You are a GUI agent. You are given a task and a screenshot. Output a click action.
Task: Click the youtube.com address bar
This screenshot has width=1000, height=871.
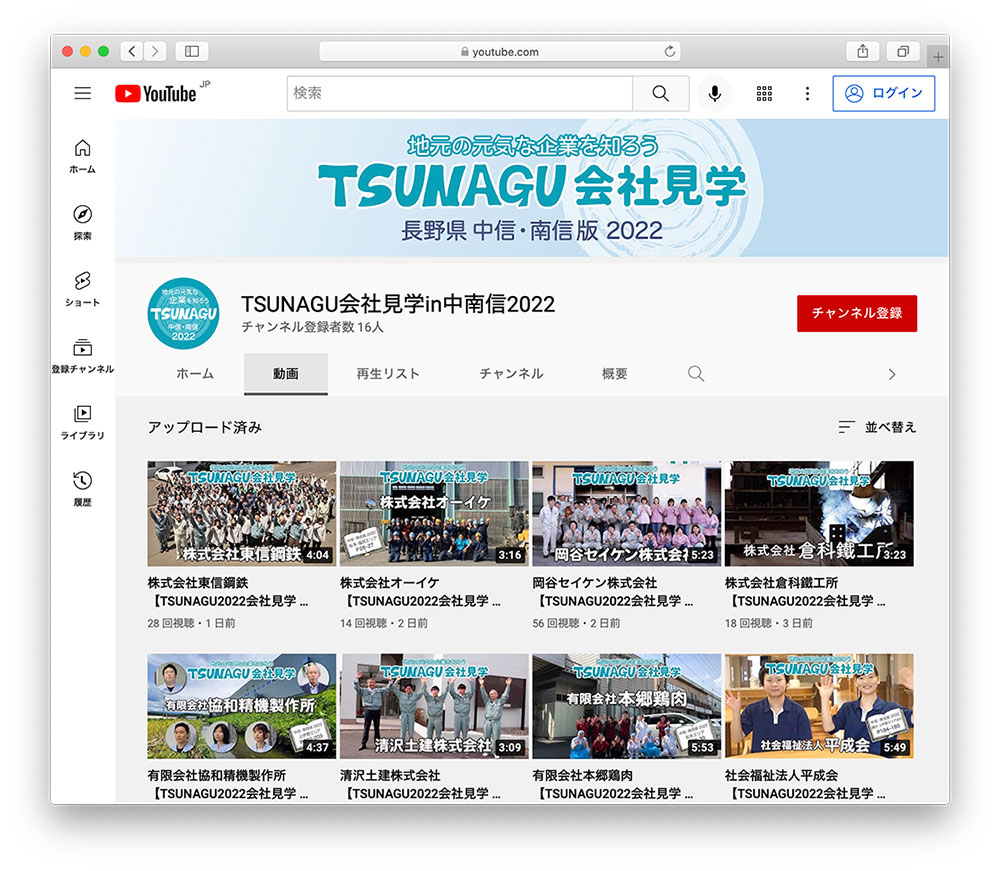500,51
